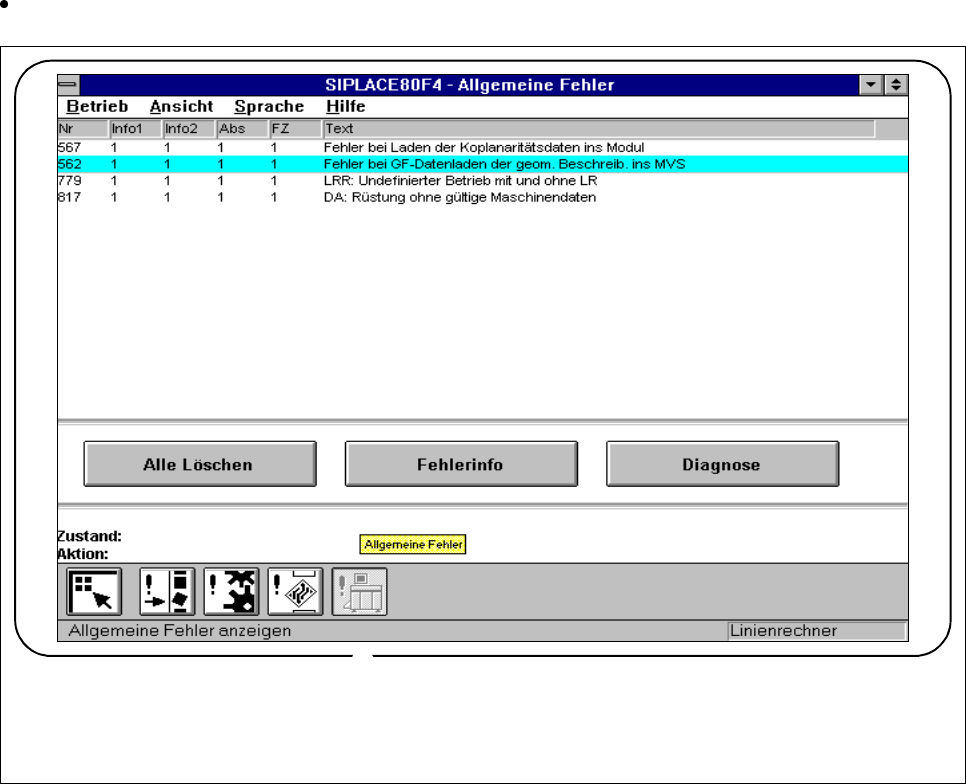Click the Alle Löschen button

[200, 464]
